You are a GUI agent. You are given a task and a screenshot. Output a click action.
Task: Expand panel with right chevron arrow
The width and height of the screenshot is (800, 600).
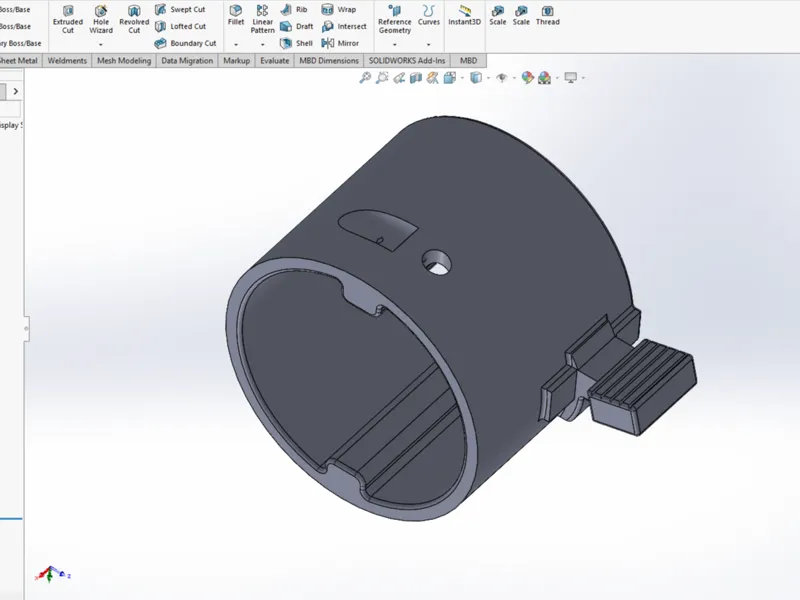16,91
